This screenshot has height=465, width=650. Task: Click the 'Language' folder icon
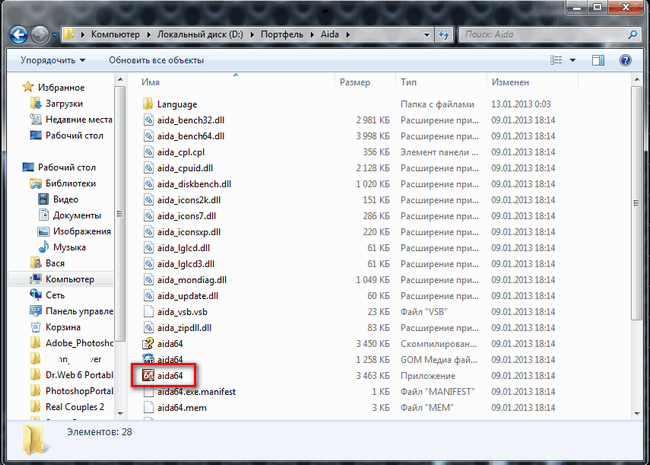click(148, 104)
